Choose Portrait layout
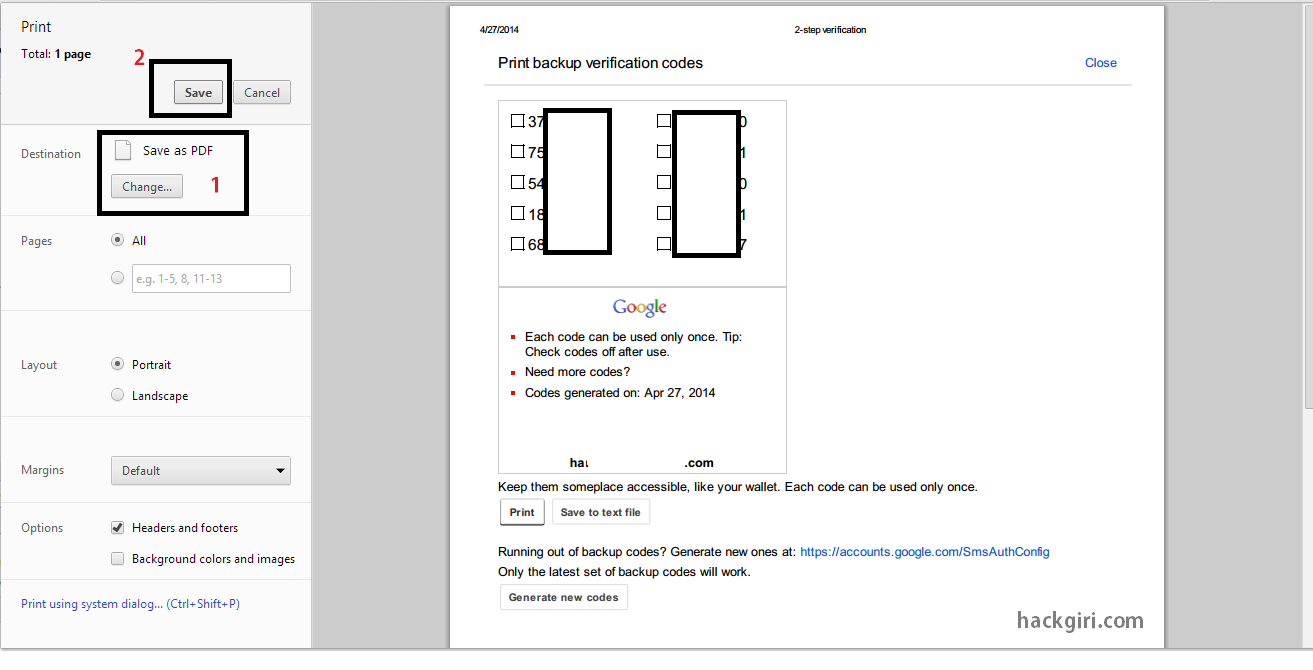 118,364
